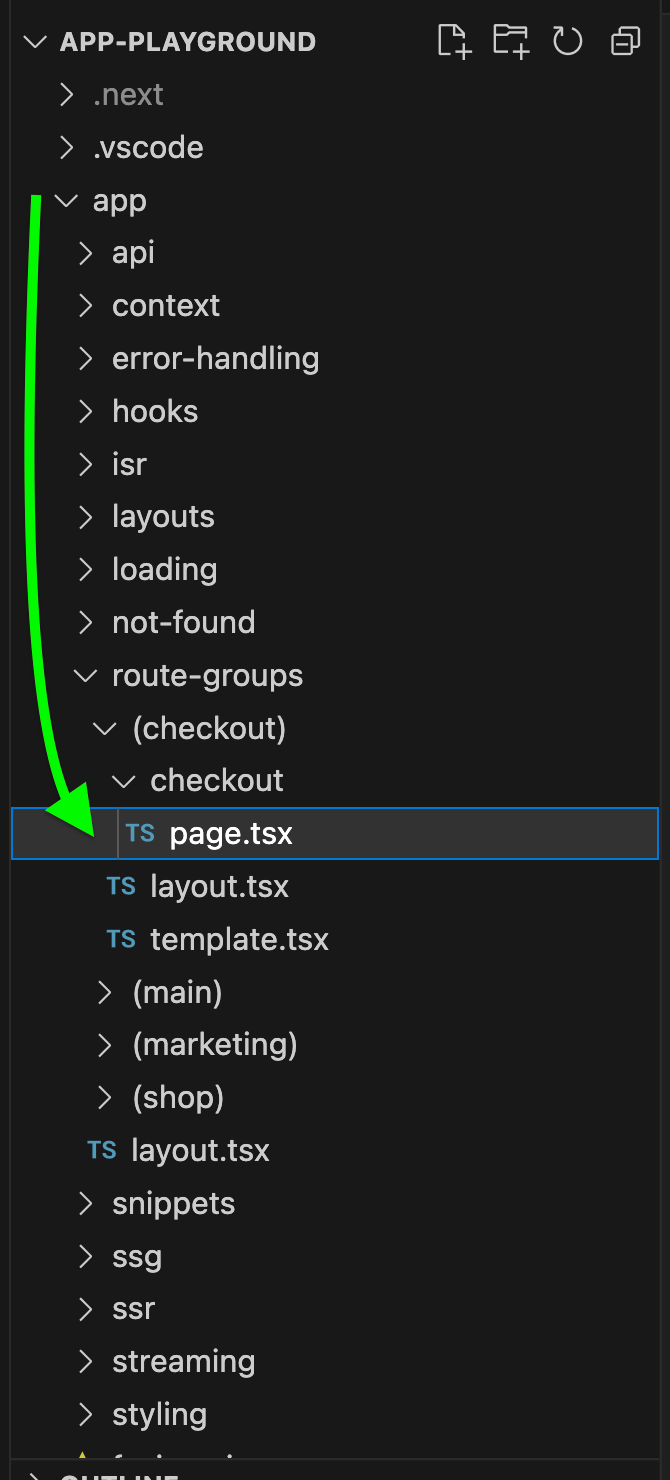Click the TS icon next to checkout's layout.tsx
Viewport: 670px width, 1480px height.
click(120, 886)
